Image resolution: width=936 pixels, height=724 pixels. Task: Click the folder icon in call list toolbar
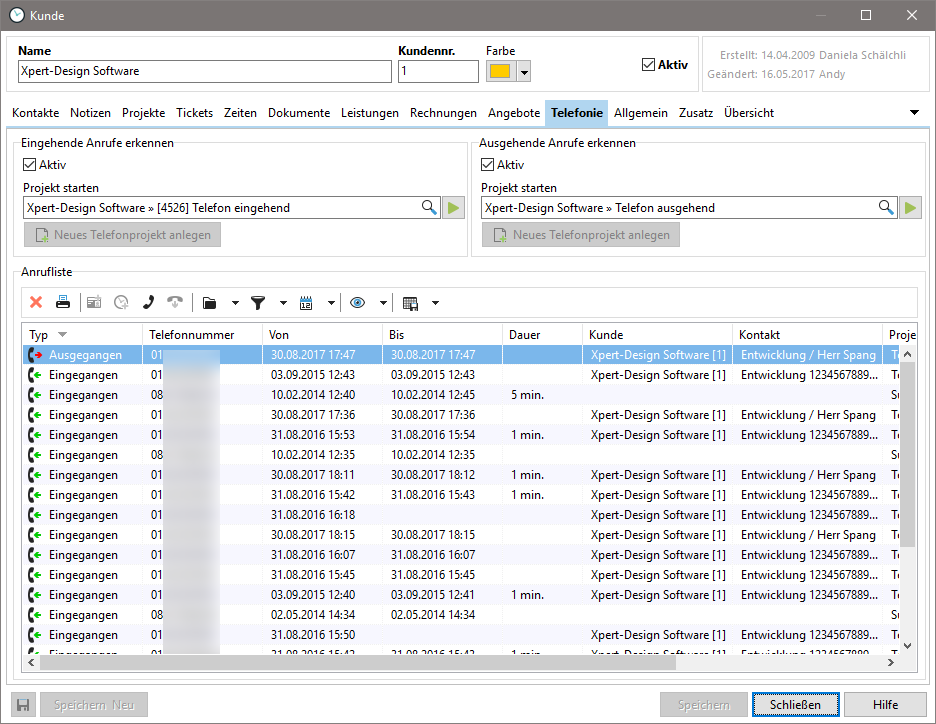[209, 302]
